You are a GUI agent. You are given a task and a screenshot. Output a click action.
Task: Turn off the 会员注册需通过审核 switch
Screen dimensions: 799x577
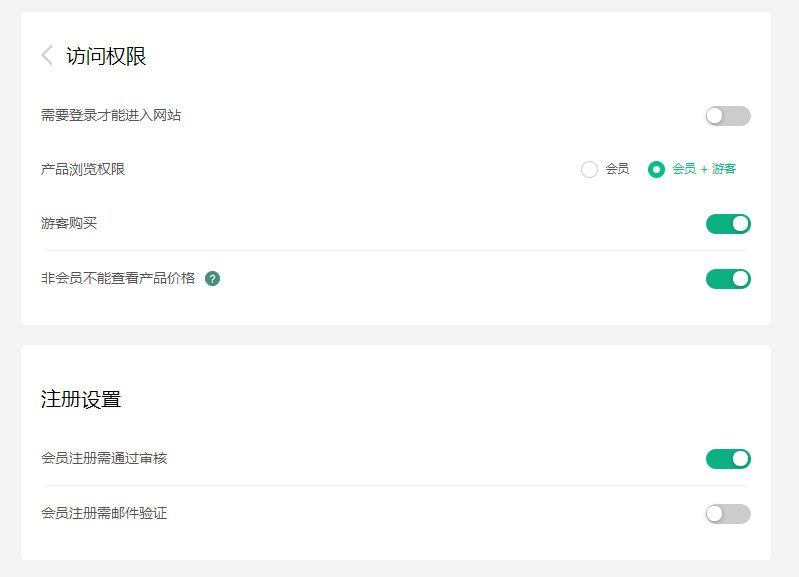[727, 459]
